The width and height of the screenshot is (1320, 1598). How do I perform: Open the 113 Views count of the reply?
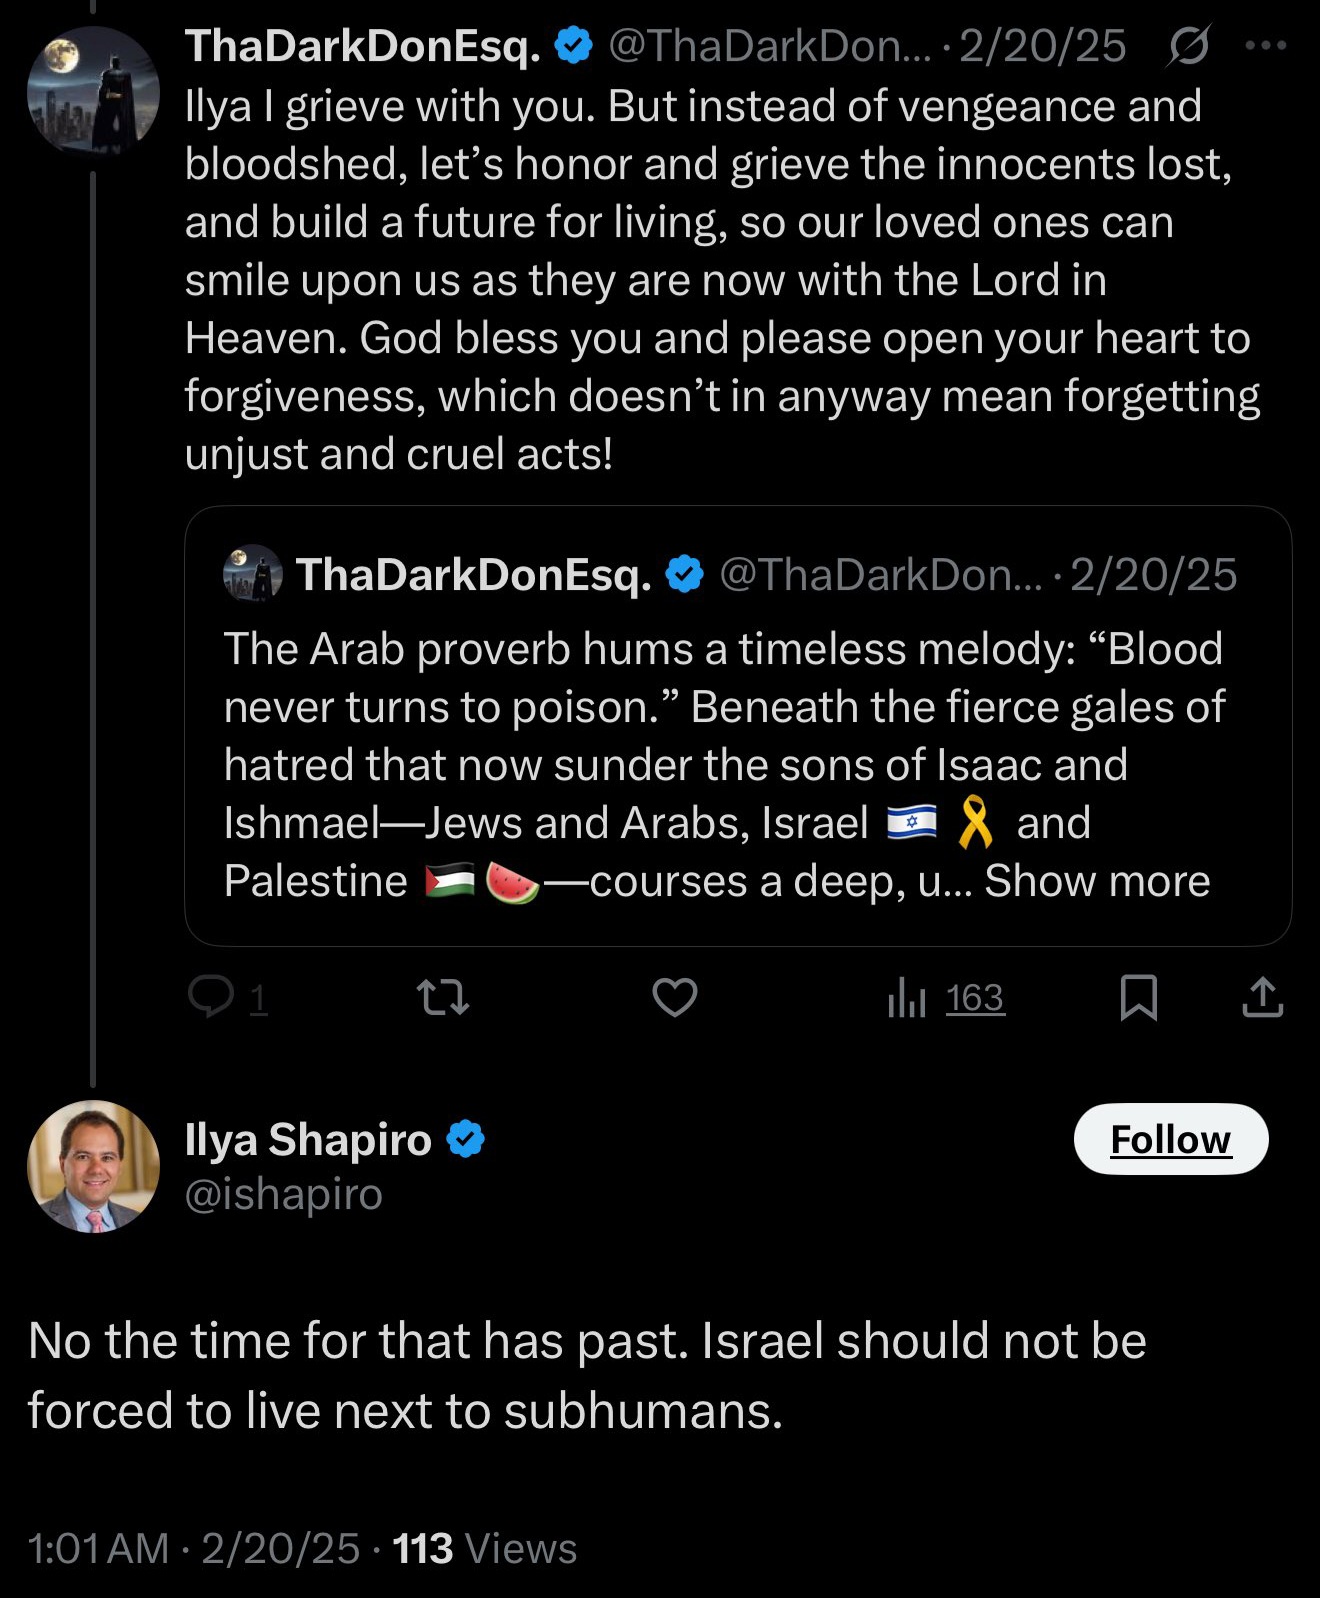(x=485, y=1548)
